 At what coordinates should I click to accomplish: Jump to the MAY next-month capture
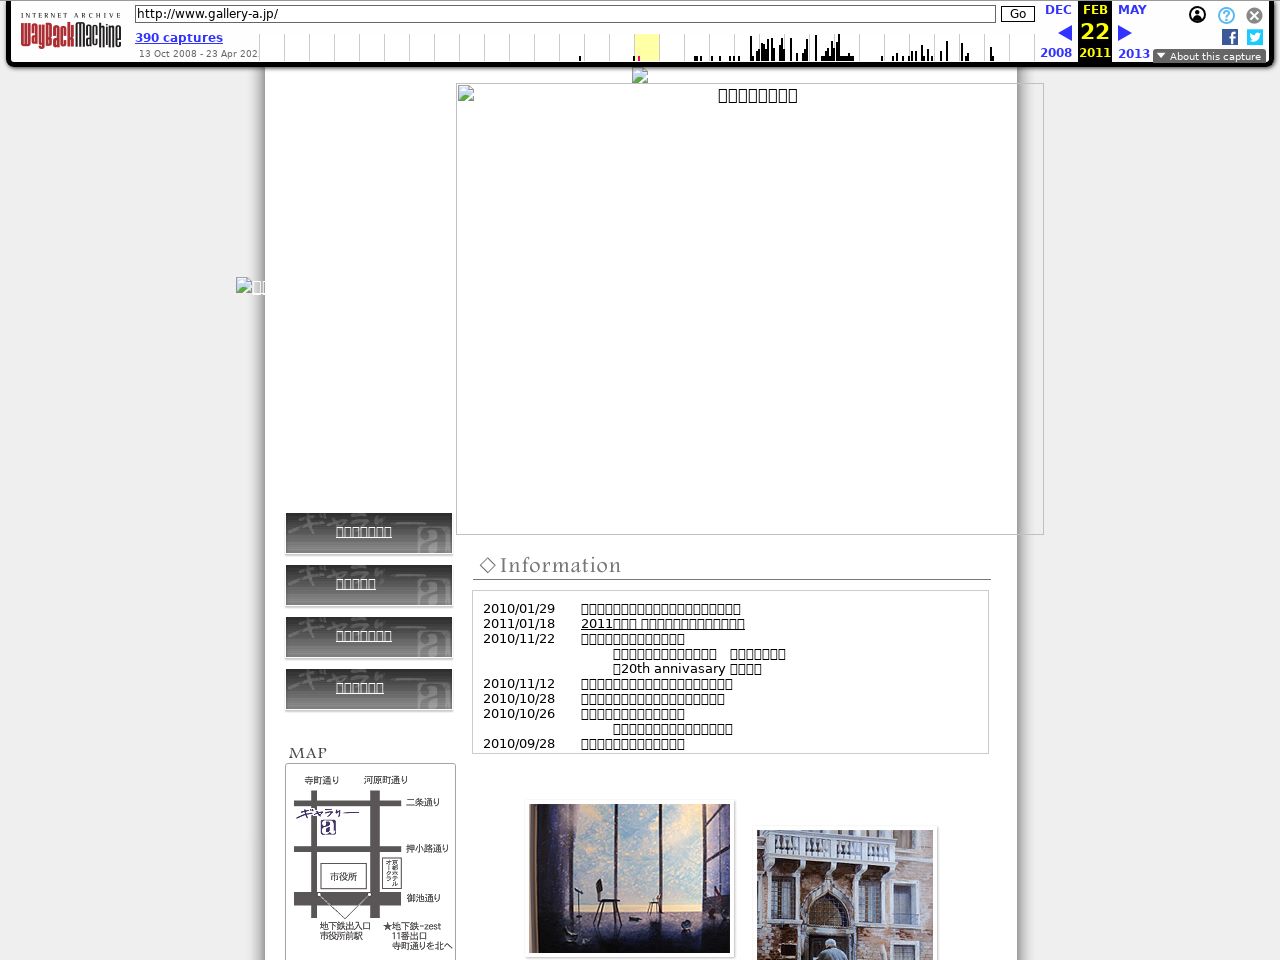(x=1132, y=10)
